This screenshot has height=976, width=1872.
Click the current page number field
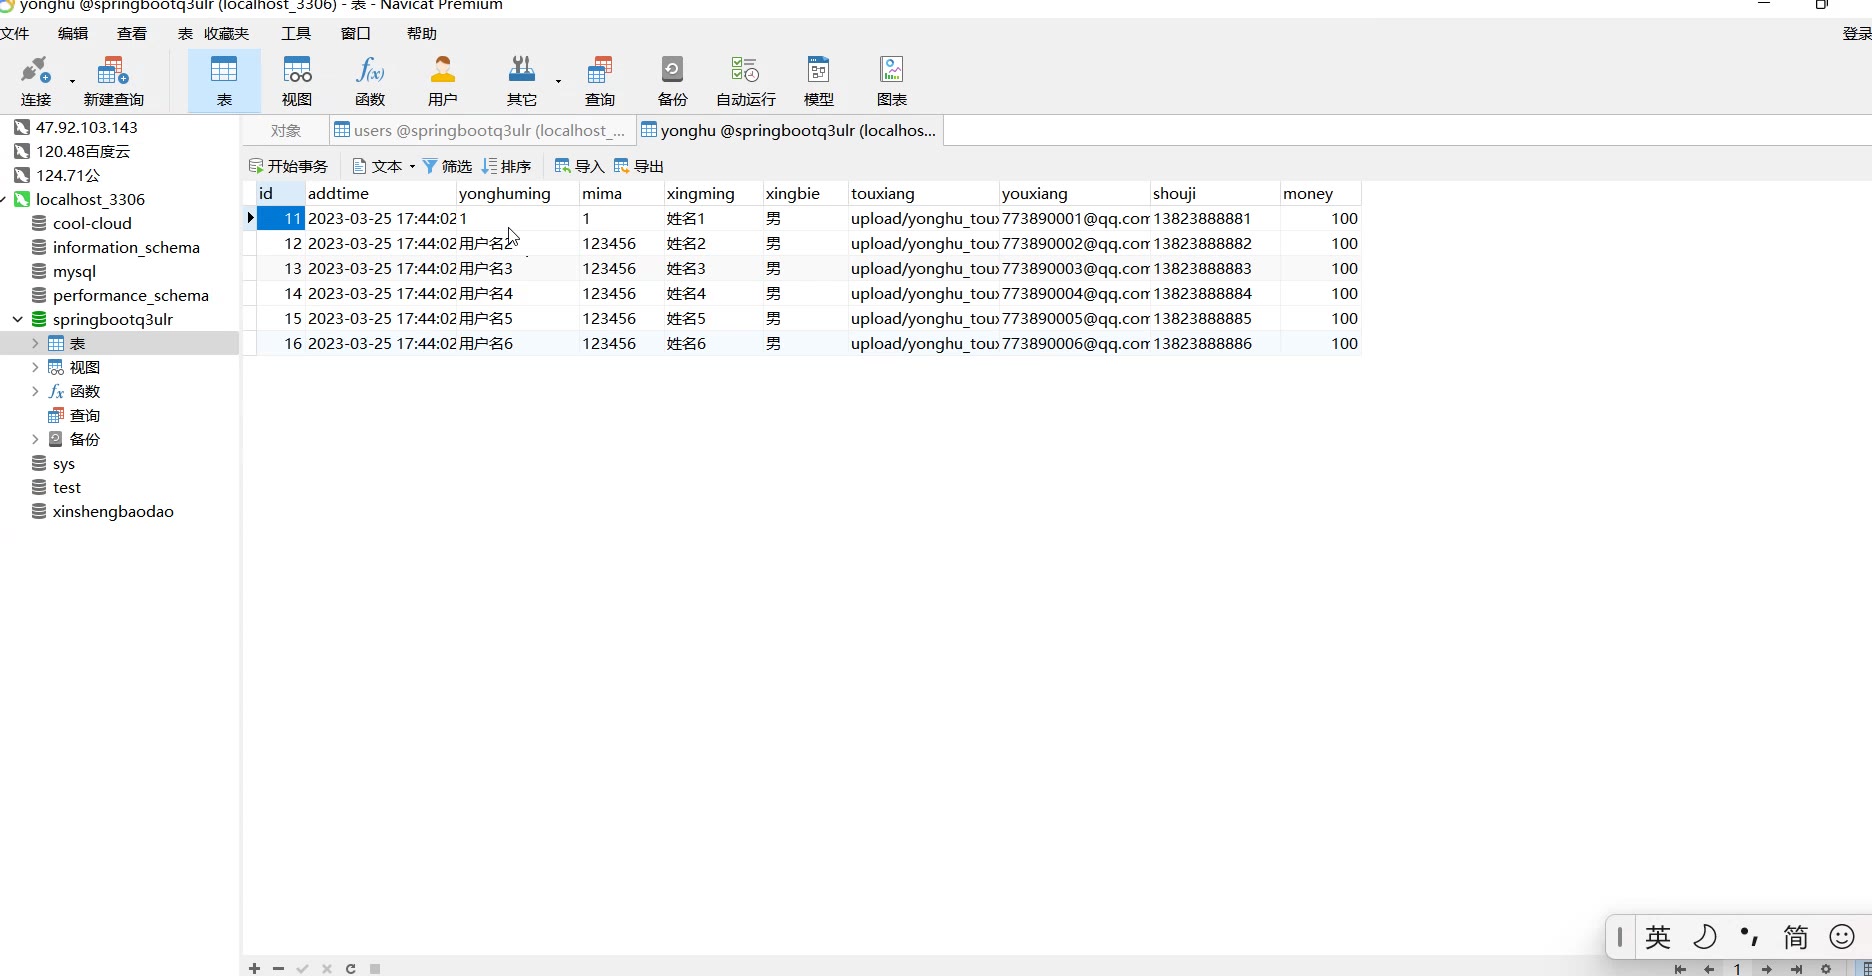tap(1738, 968)
